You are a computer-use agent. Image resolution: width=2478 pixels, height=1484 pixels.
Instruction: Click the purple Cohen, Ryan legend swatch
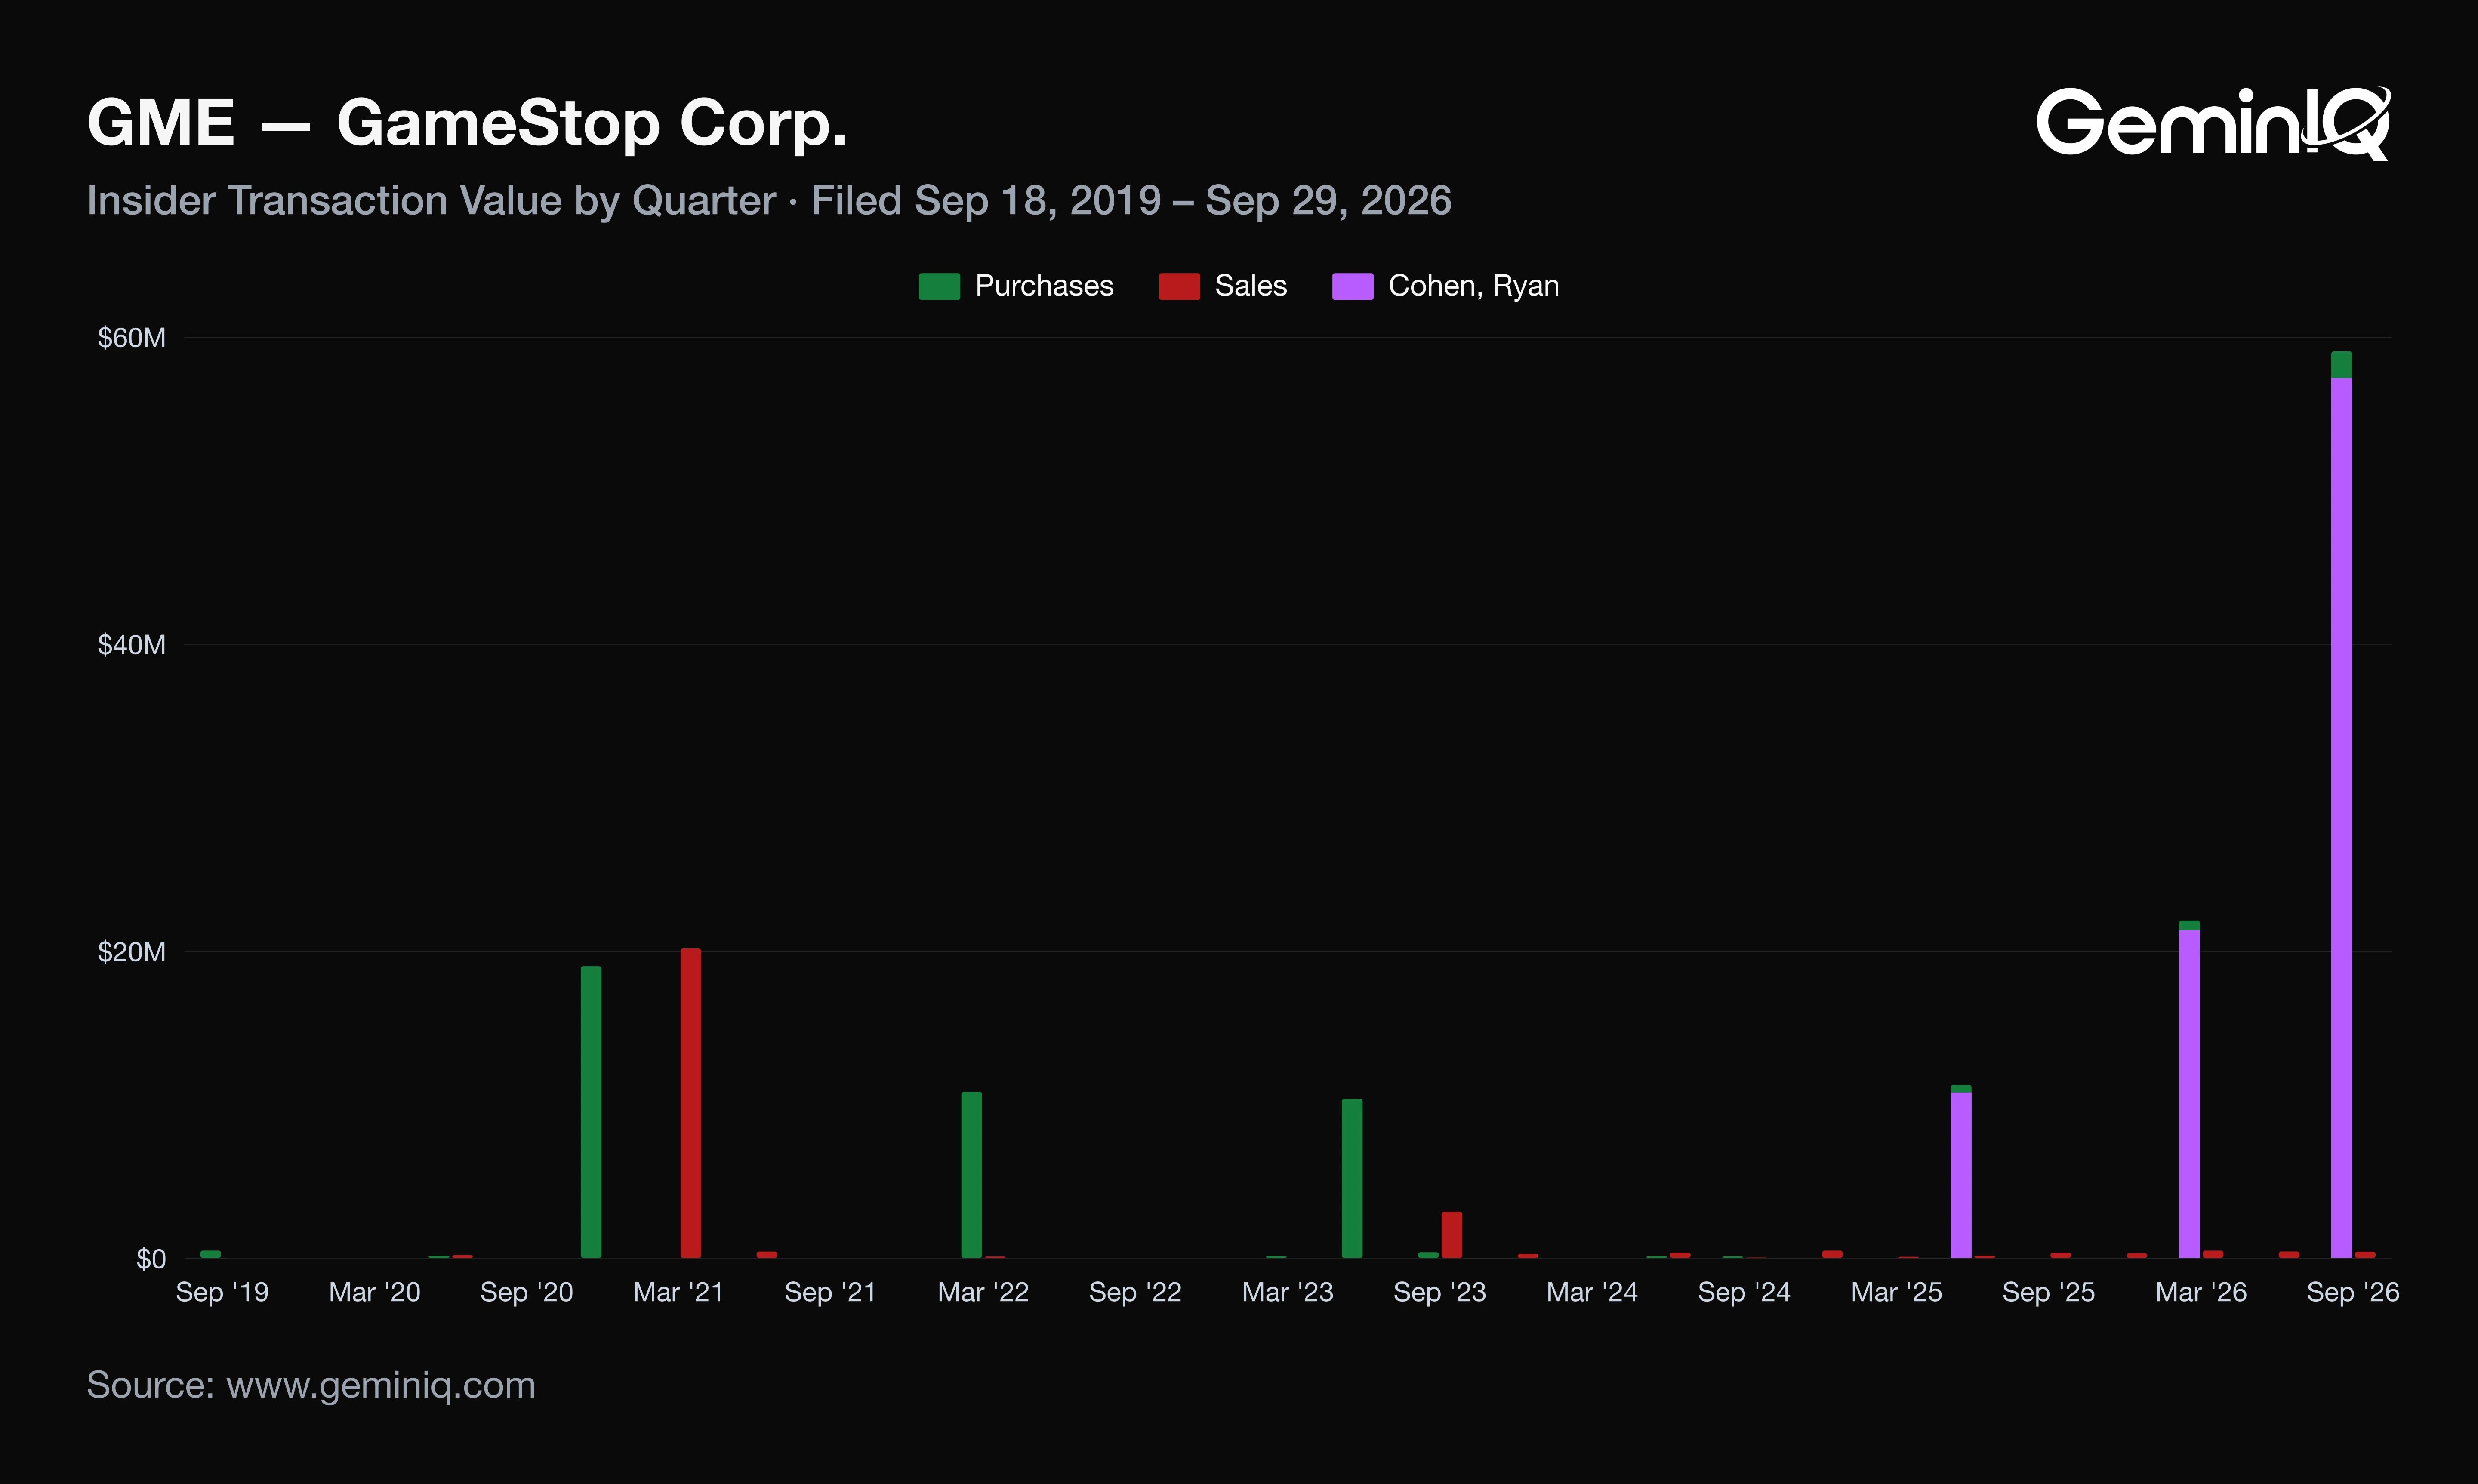click(x=1352, y=286)
